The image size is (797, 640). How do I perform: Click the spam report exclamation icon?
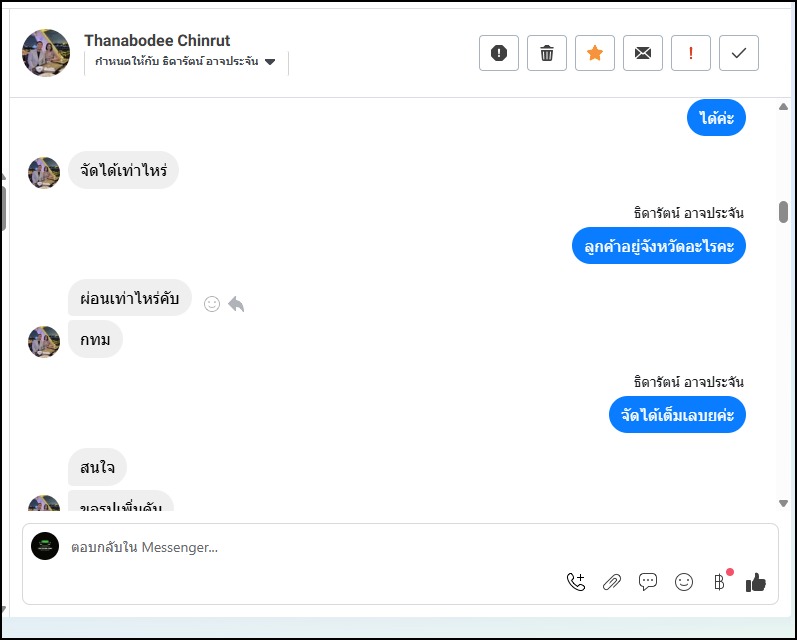coord(499,53)
